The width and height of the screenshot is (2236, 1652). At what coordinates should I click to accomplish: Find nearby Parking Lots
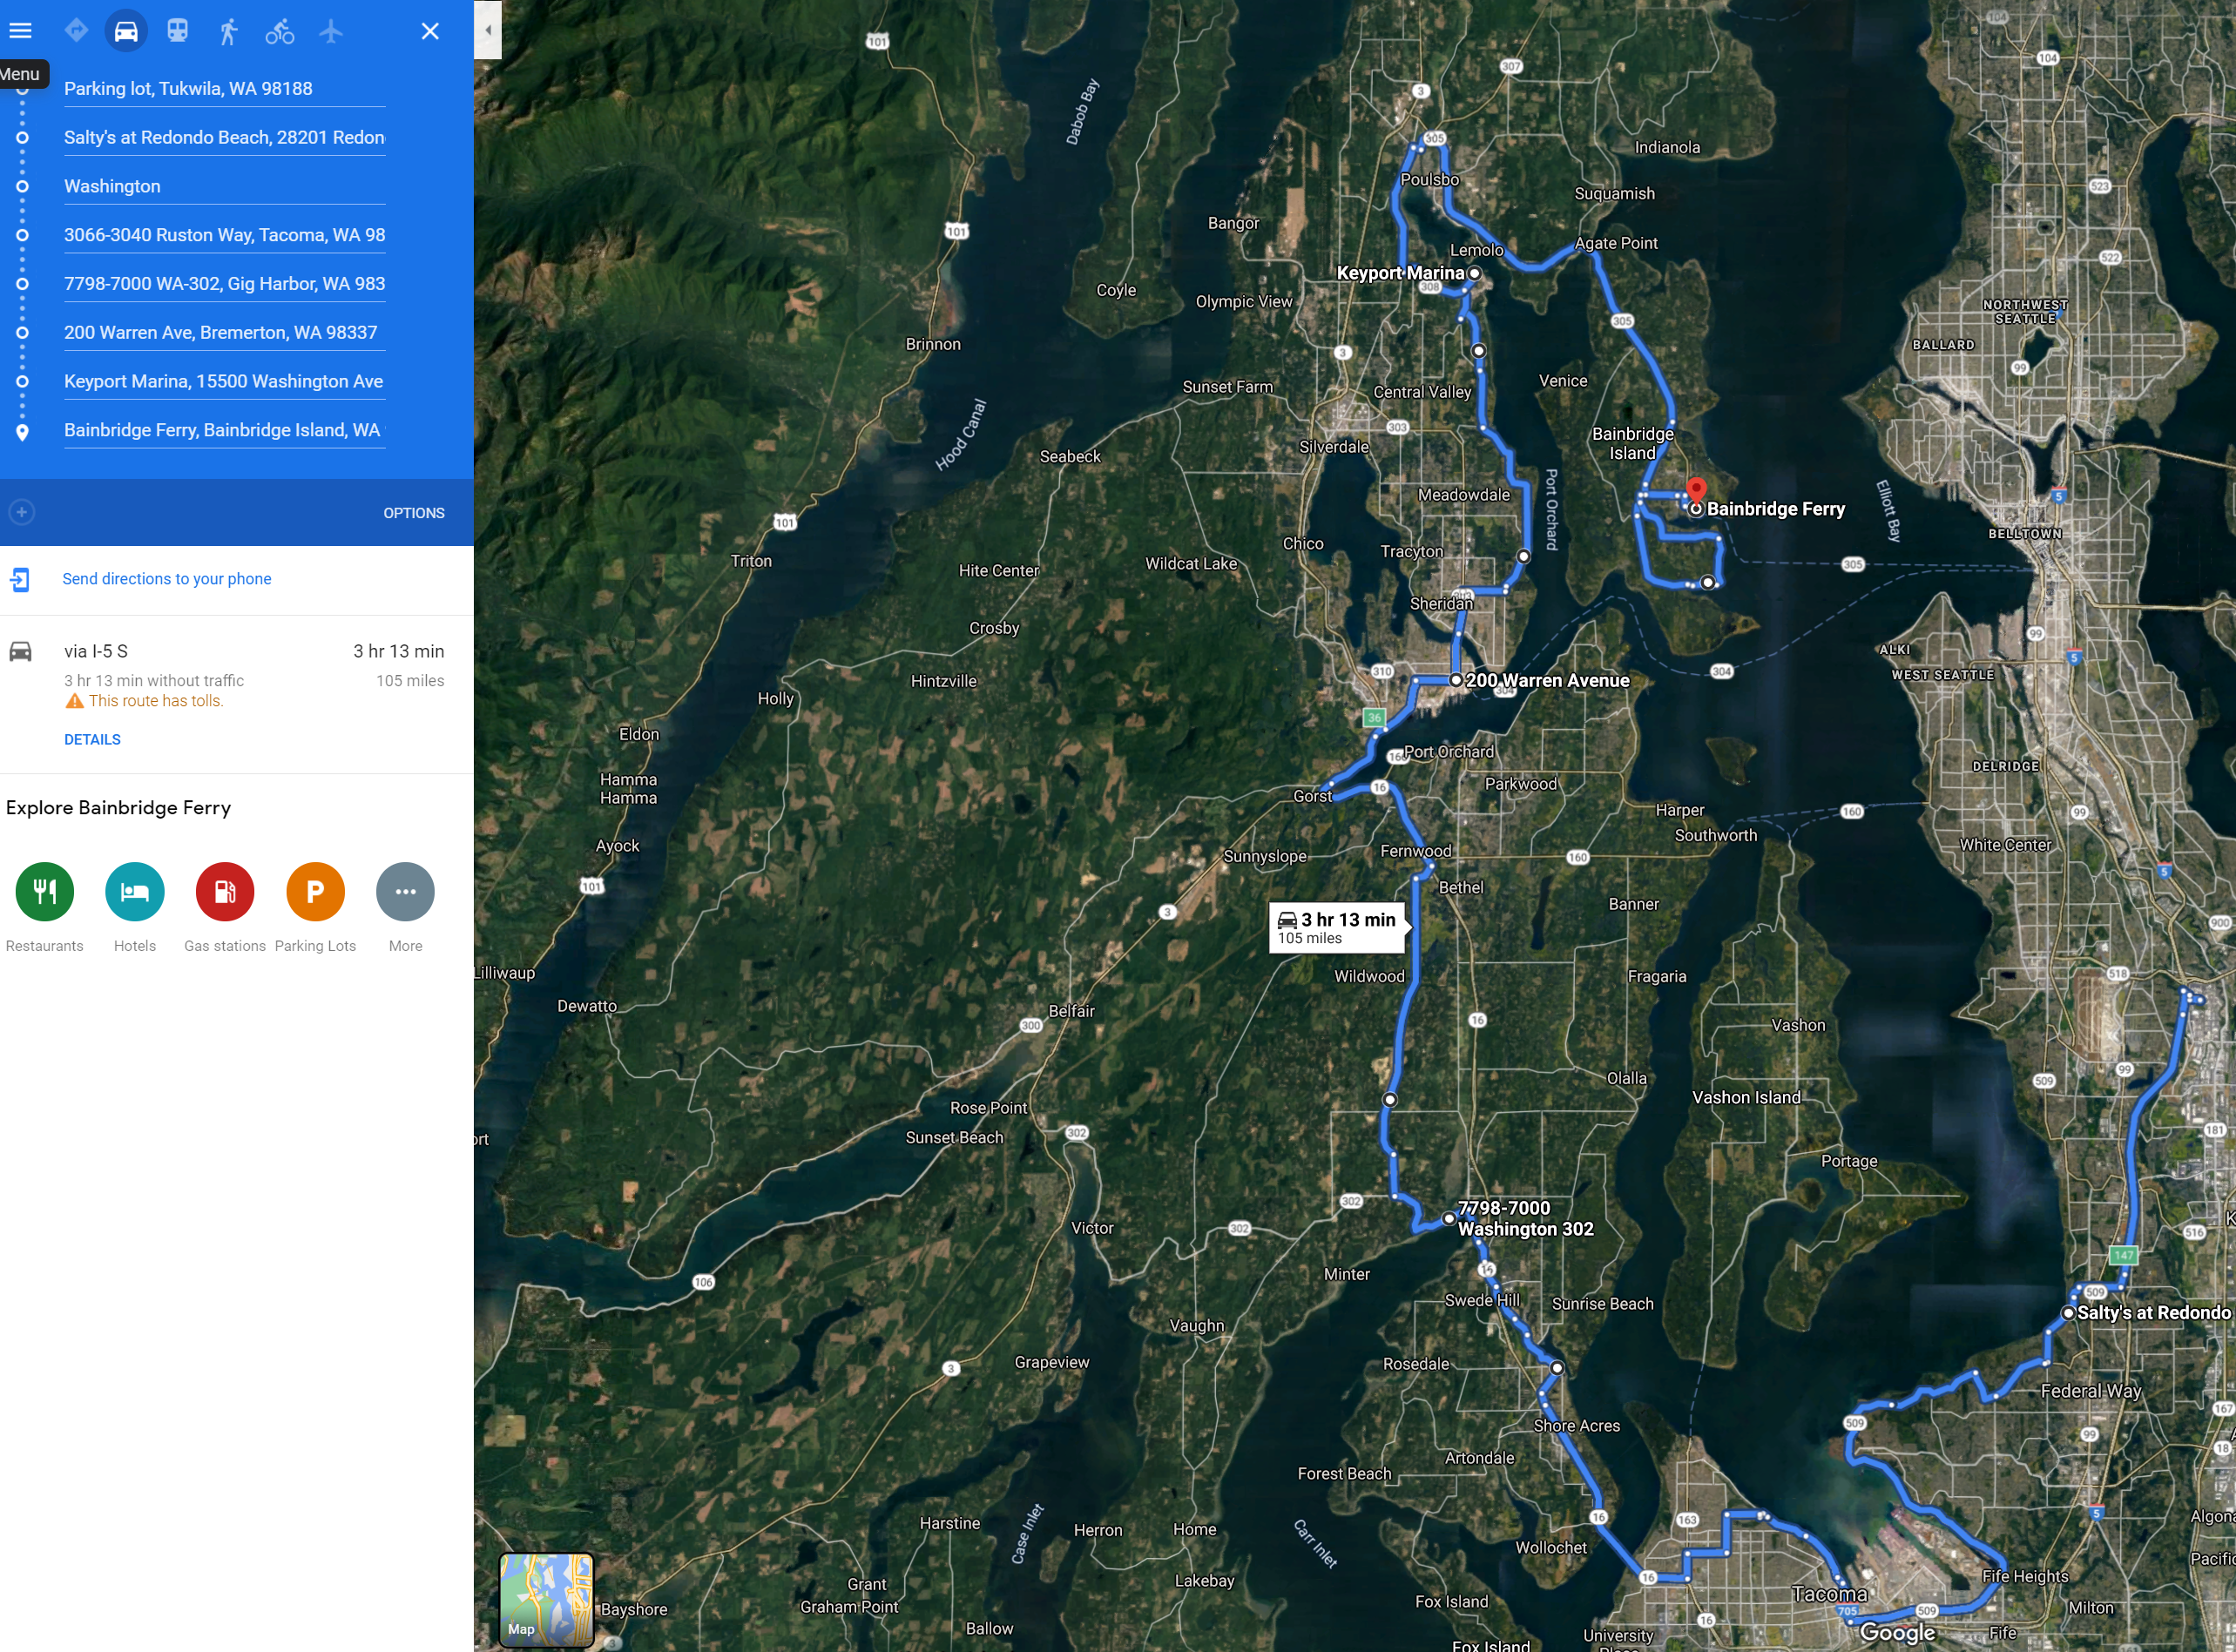[315, 891]
